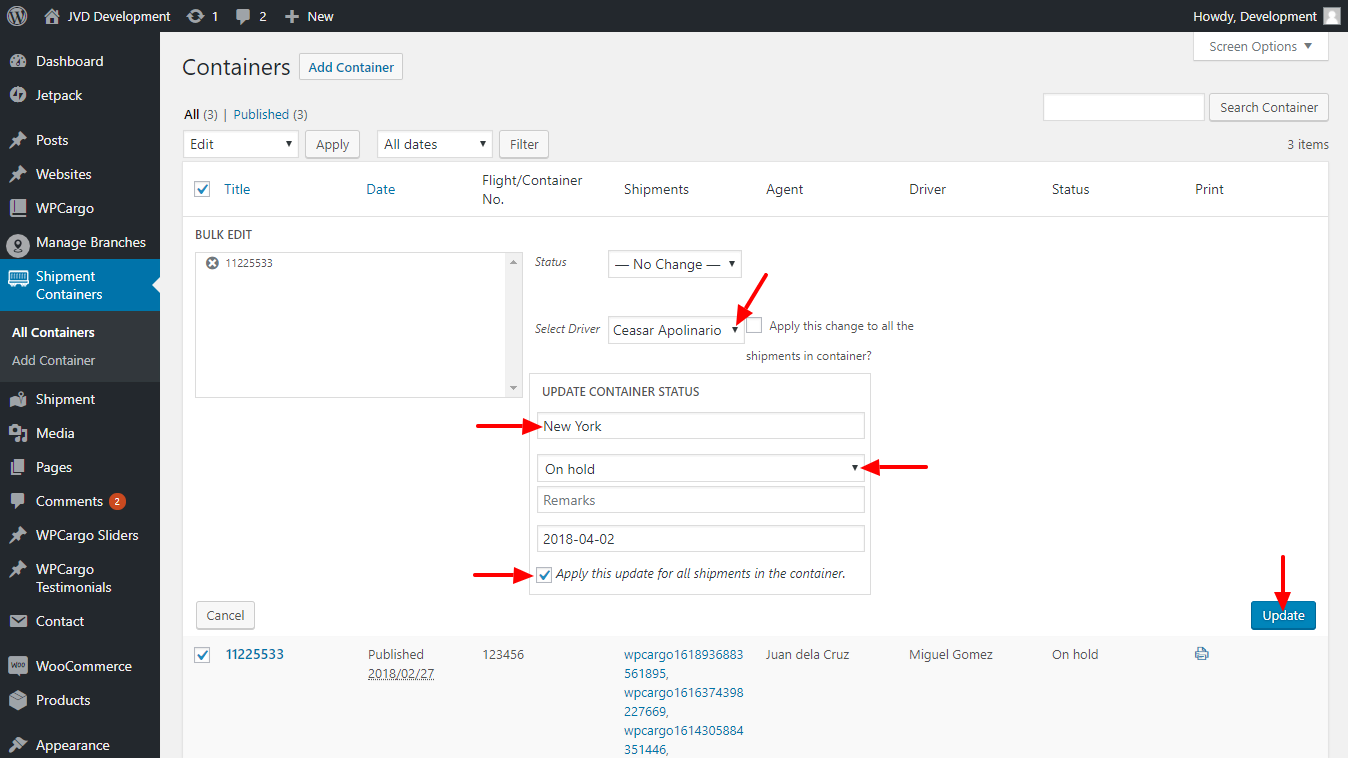Open the comments bubble icon in admin bar
The width and height of the screenshot is (1348, 758).
[x=244, y=16]
